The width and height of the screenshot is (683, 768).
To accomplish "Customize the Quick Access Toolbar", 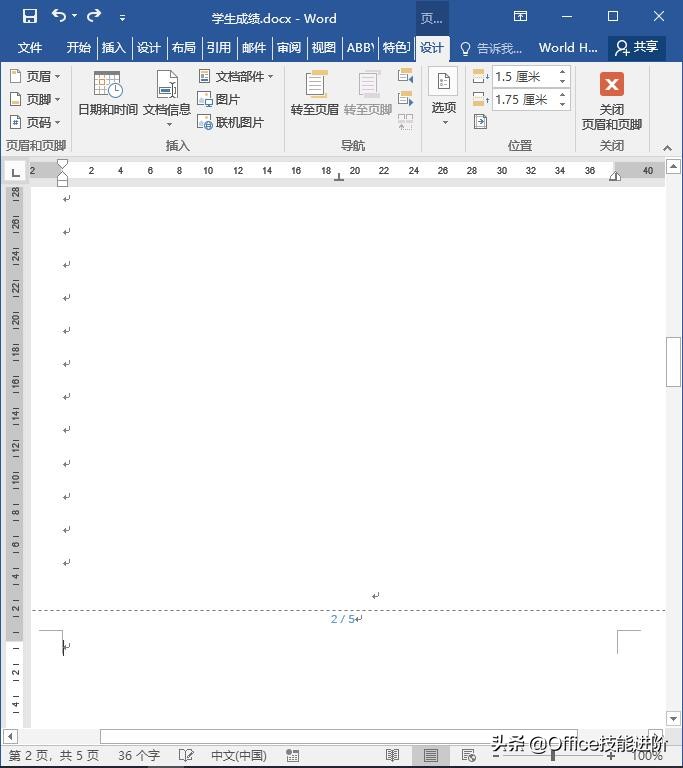I will coord(122,18).
